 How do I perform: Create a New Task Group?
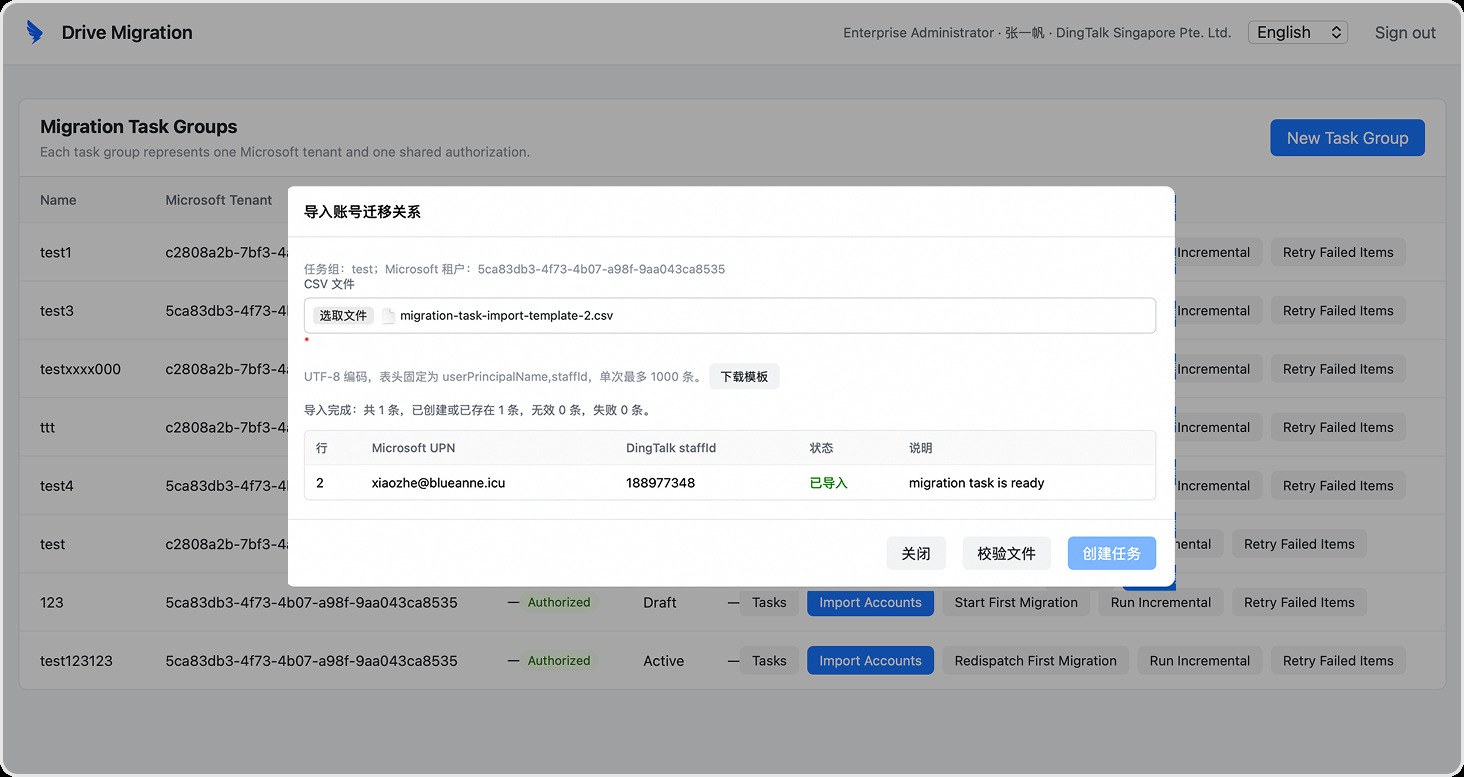(1347, 138)
